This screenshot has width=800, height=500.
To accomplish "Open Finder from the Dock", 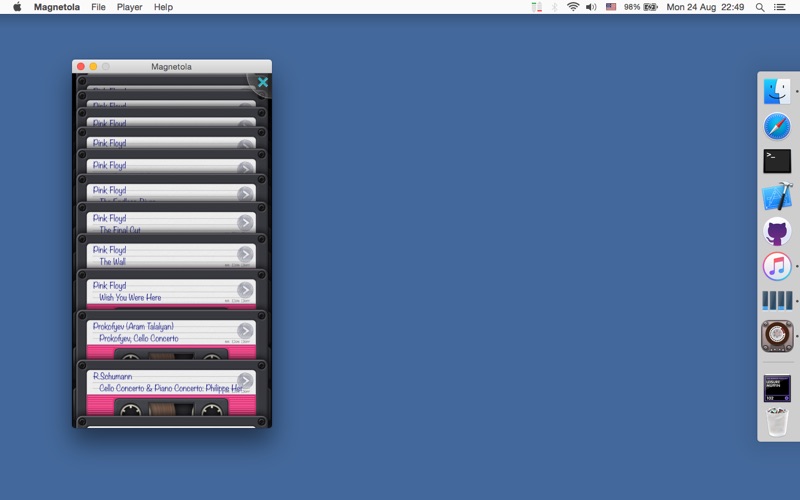I will coord(777,91).
